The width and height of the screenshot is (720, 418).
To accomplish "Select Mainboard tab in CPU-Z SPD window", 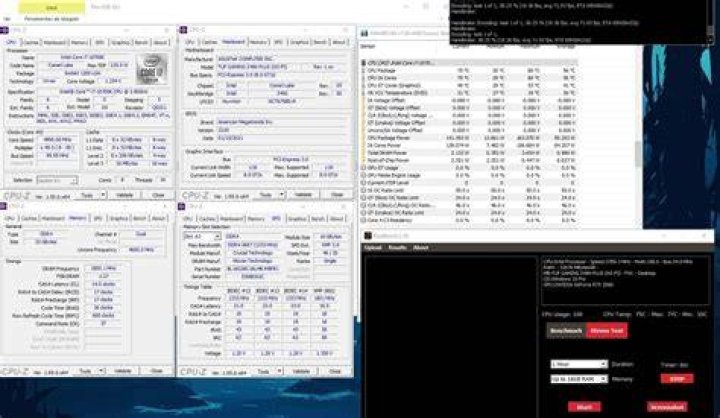I will [231, 219].
